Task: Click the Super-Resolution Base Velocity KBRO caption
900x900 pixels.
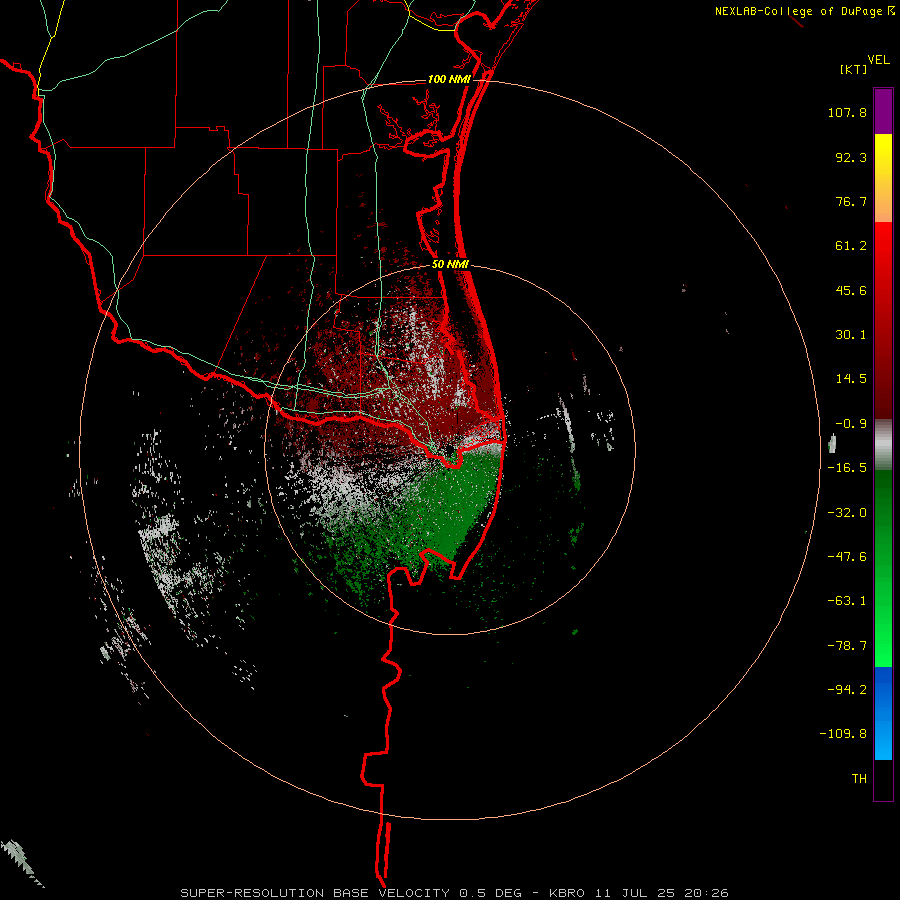Action: (x=455, y=893)
